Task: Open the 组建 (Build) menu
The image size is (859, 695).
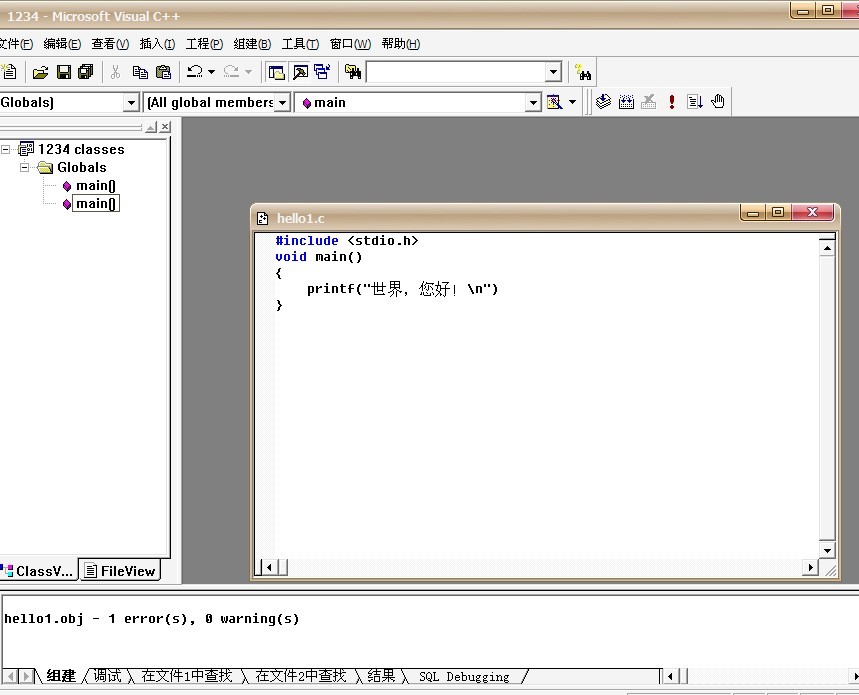Action: [x=252, y=44]
